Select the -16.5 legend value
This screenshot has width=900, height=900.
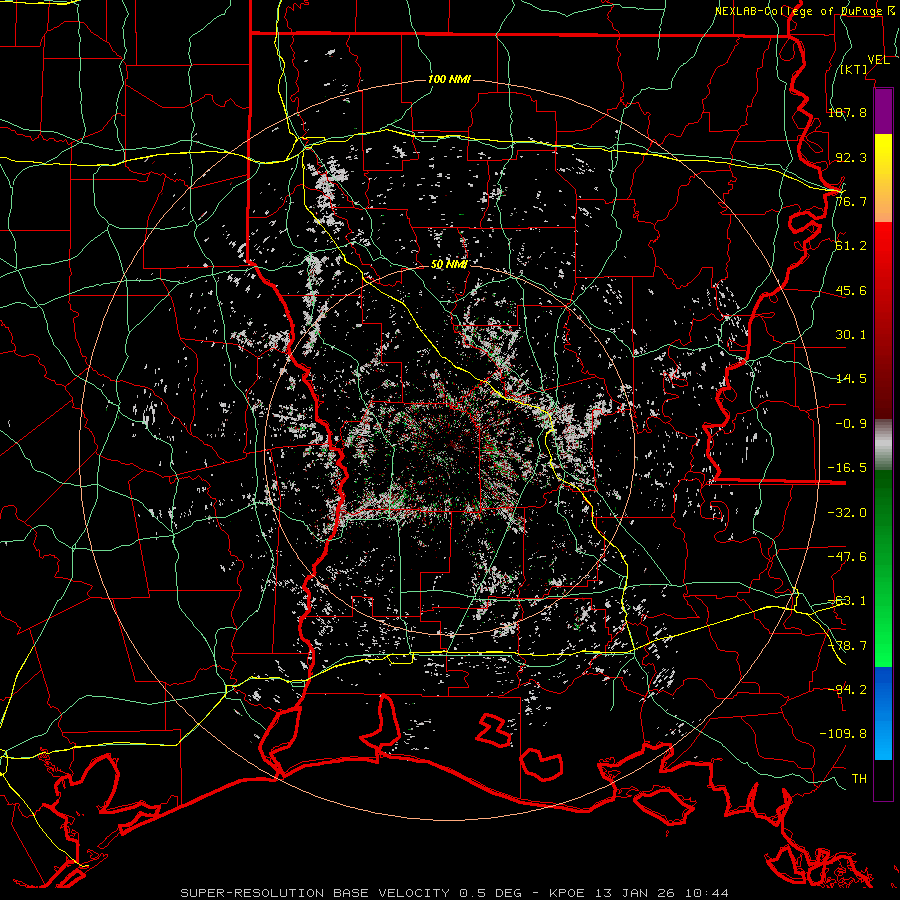pyautogui.click(x=847, y=468)
